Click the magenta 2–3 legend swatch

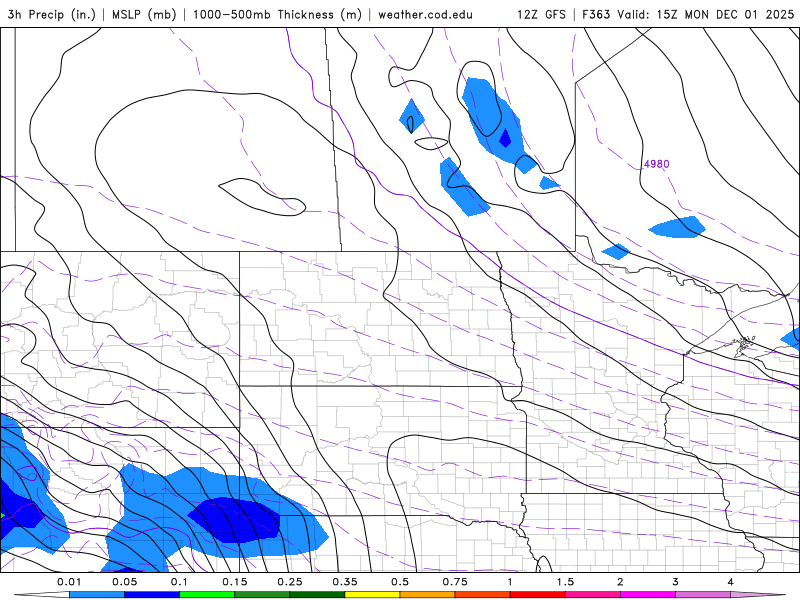[648, 595]
